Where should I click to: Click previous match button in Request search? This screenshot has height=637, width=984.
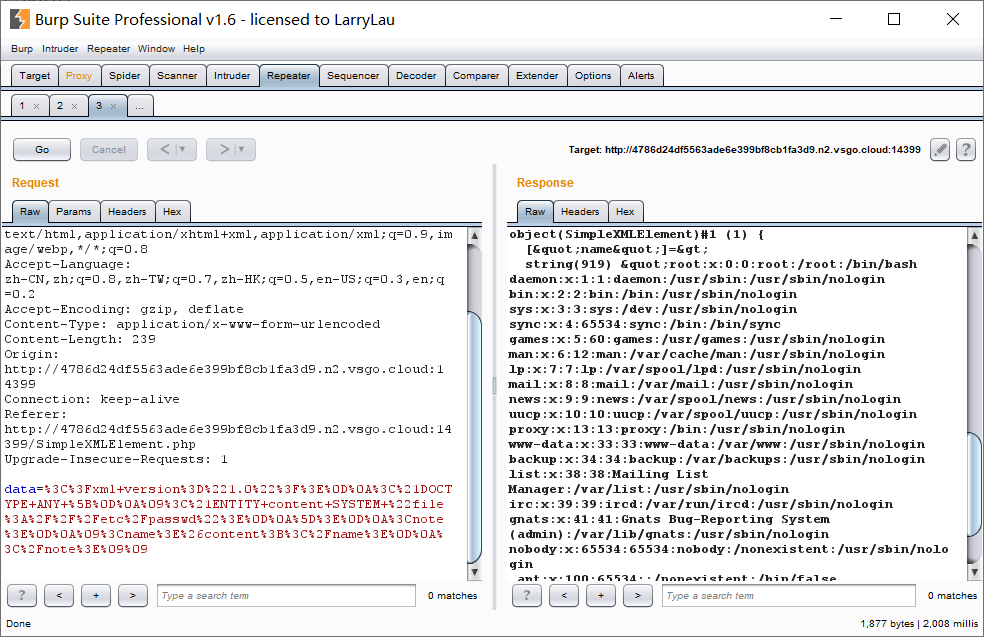pos(59,595)
